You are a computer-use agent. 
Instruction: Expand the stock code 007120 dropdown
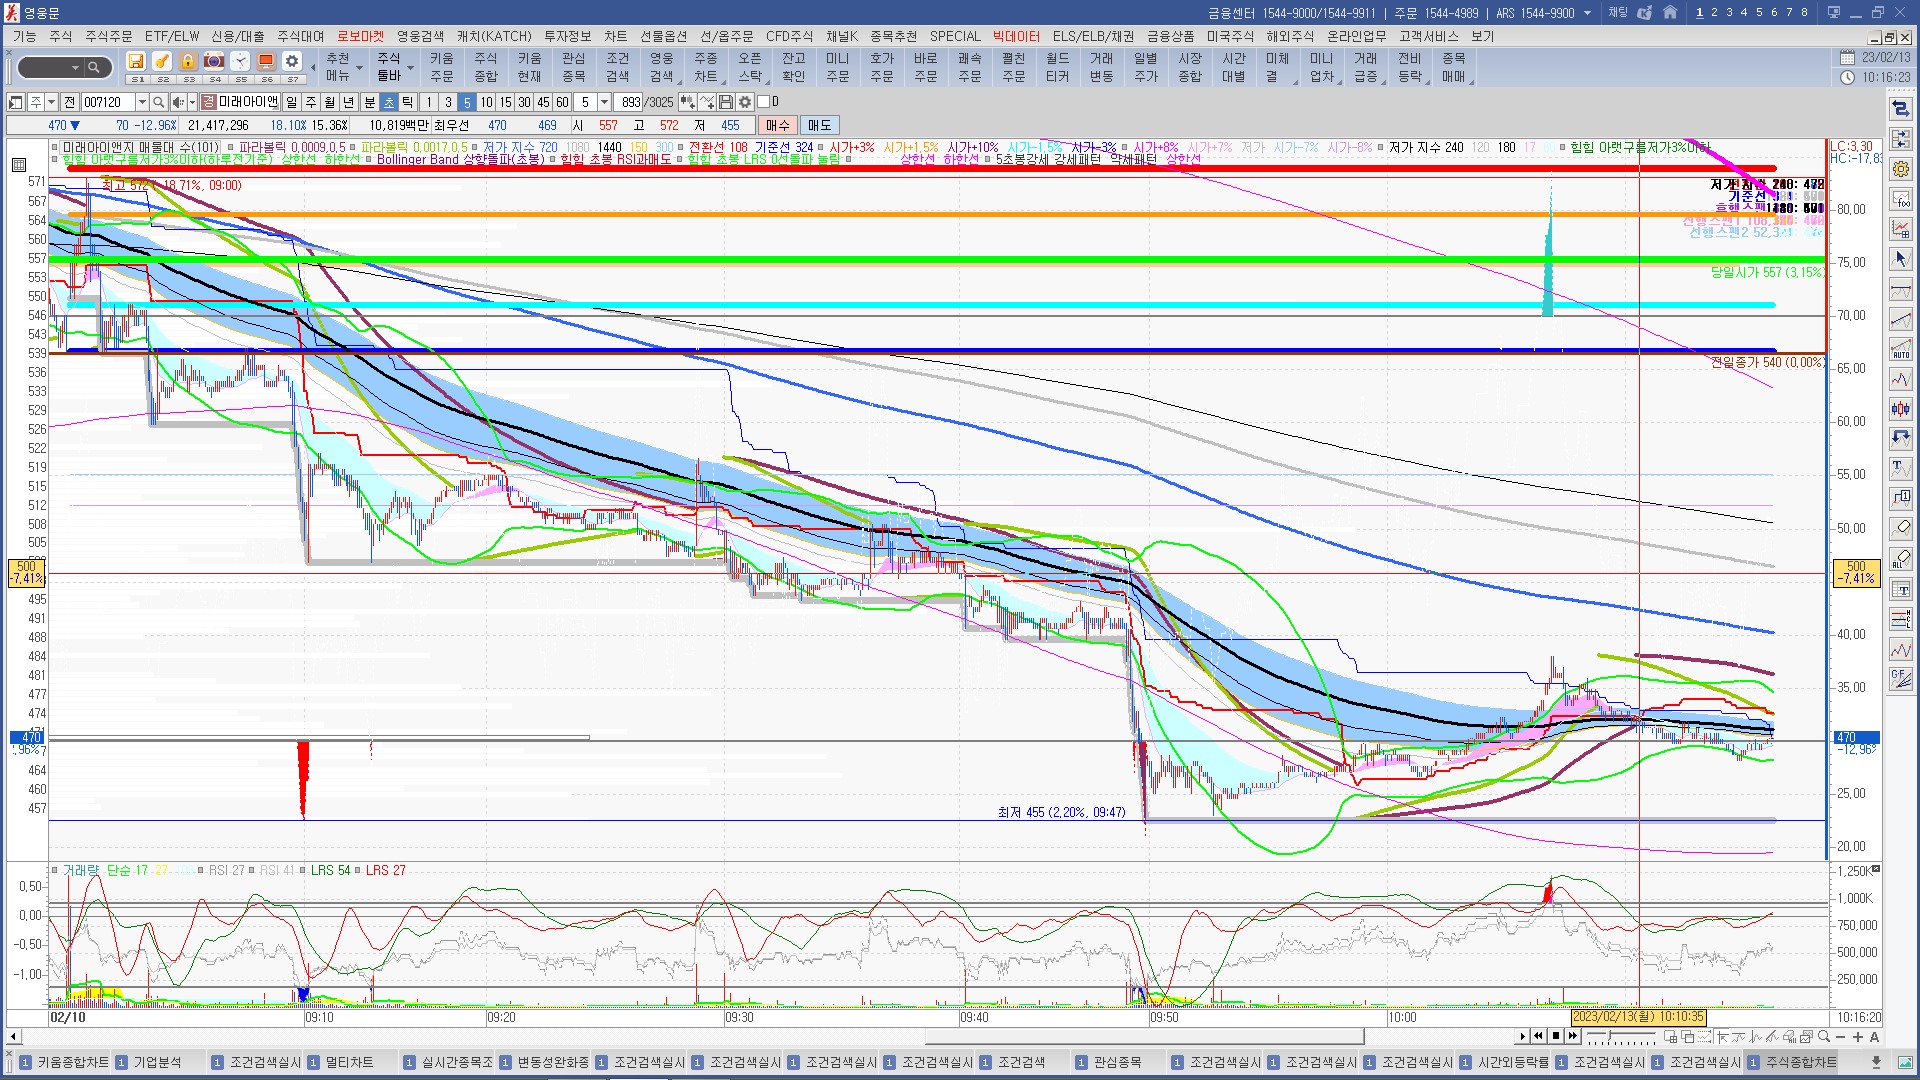(142, 102)
